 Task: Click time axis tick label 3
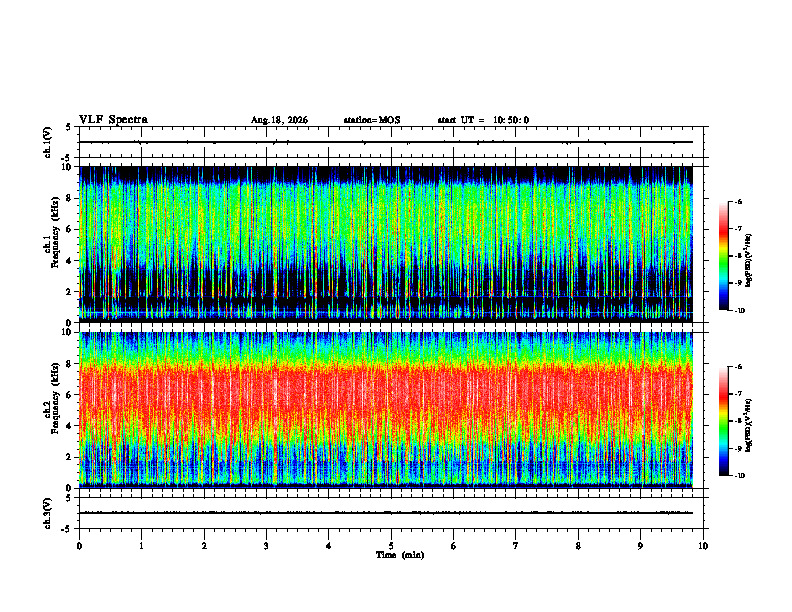point(266,546)
